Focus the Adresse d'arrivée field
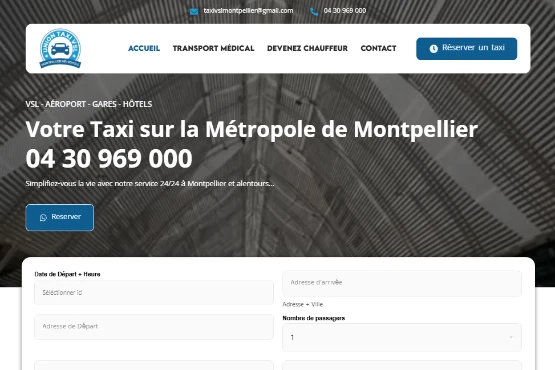 402,283
